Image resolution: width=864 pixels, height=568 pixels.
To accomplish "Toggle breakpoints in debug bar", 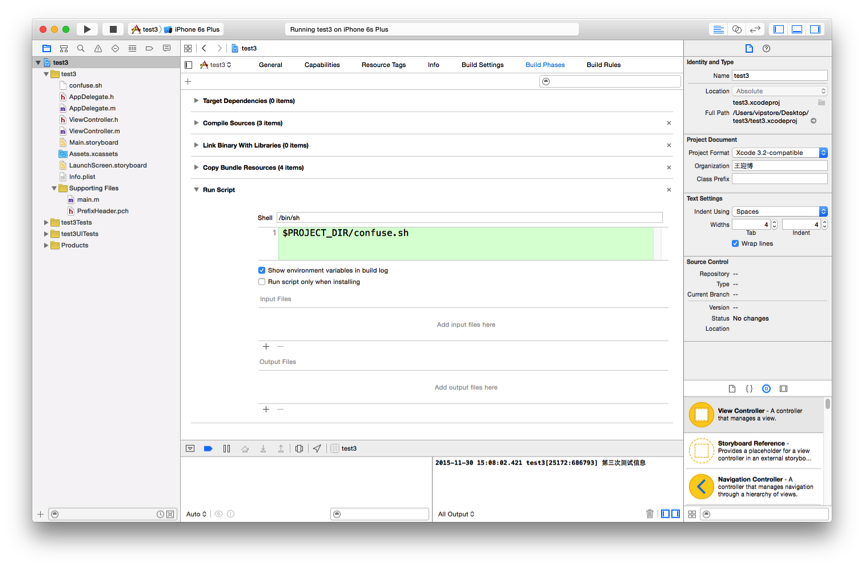I will coord(208,449).
